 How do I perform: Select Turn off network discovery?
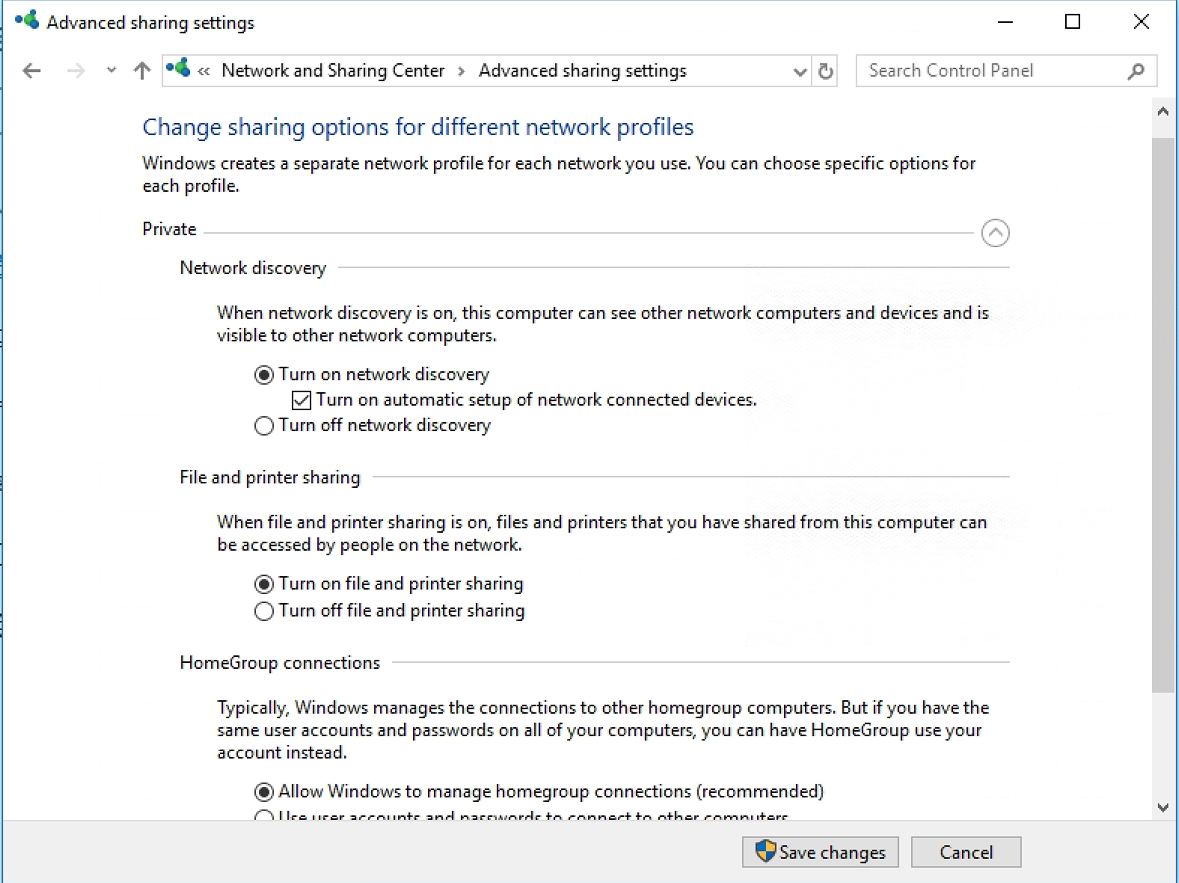pyautogui.click(x=263, y=425)
